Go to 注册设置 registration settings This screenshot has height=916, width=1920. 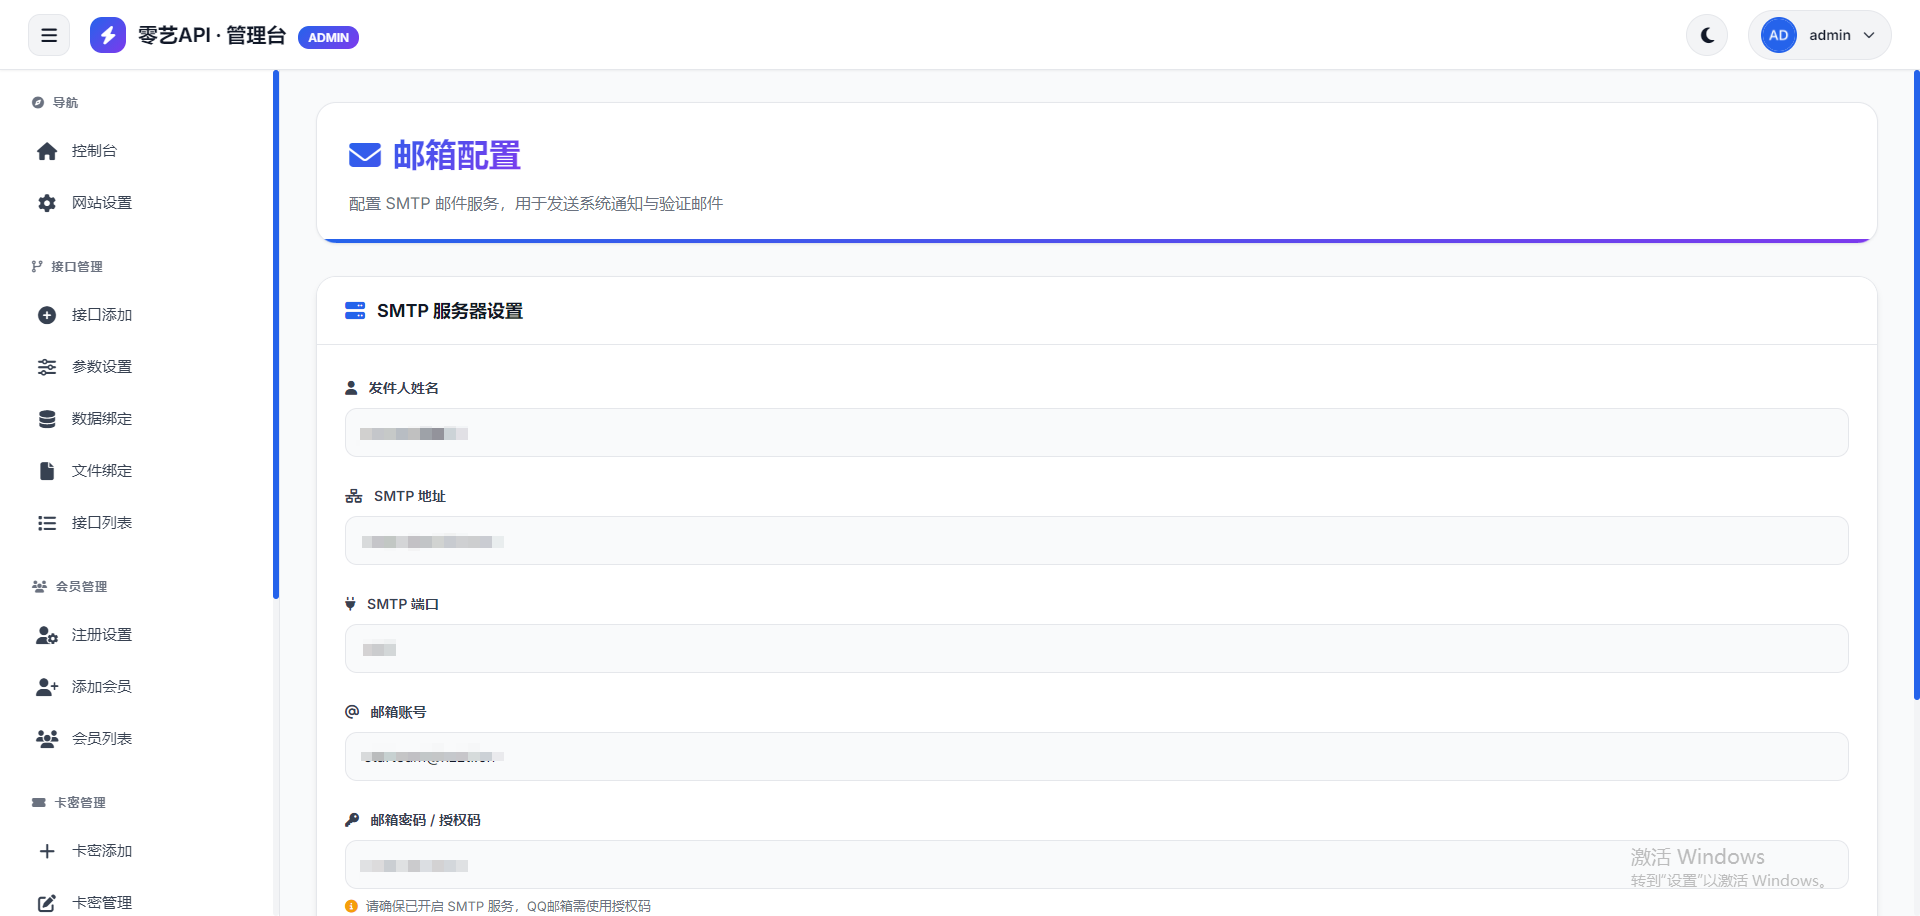101,635
